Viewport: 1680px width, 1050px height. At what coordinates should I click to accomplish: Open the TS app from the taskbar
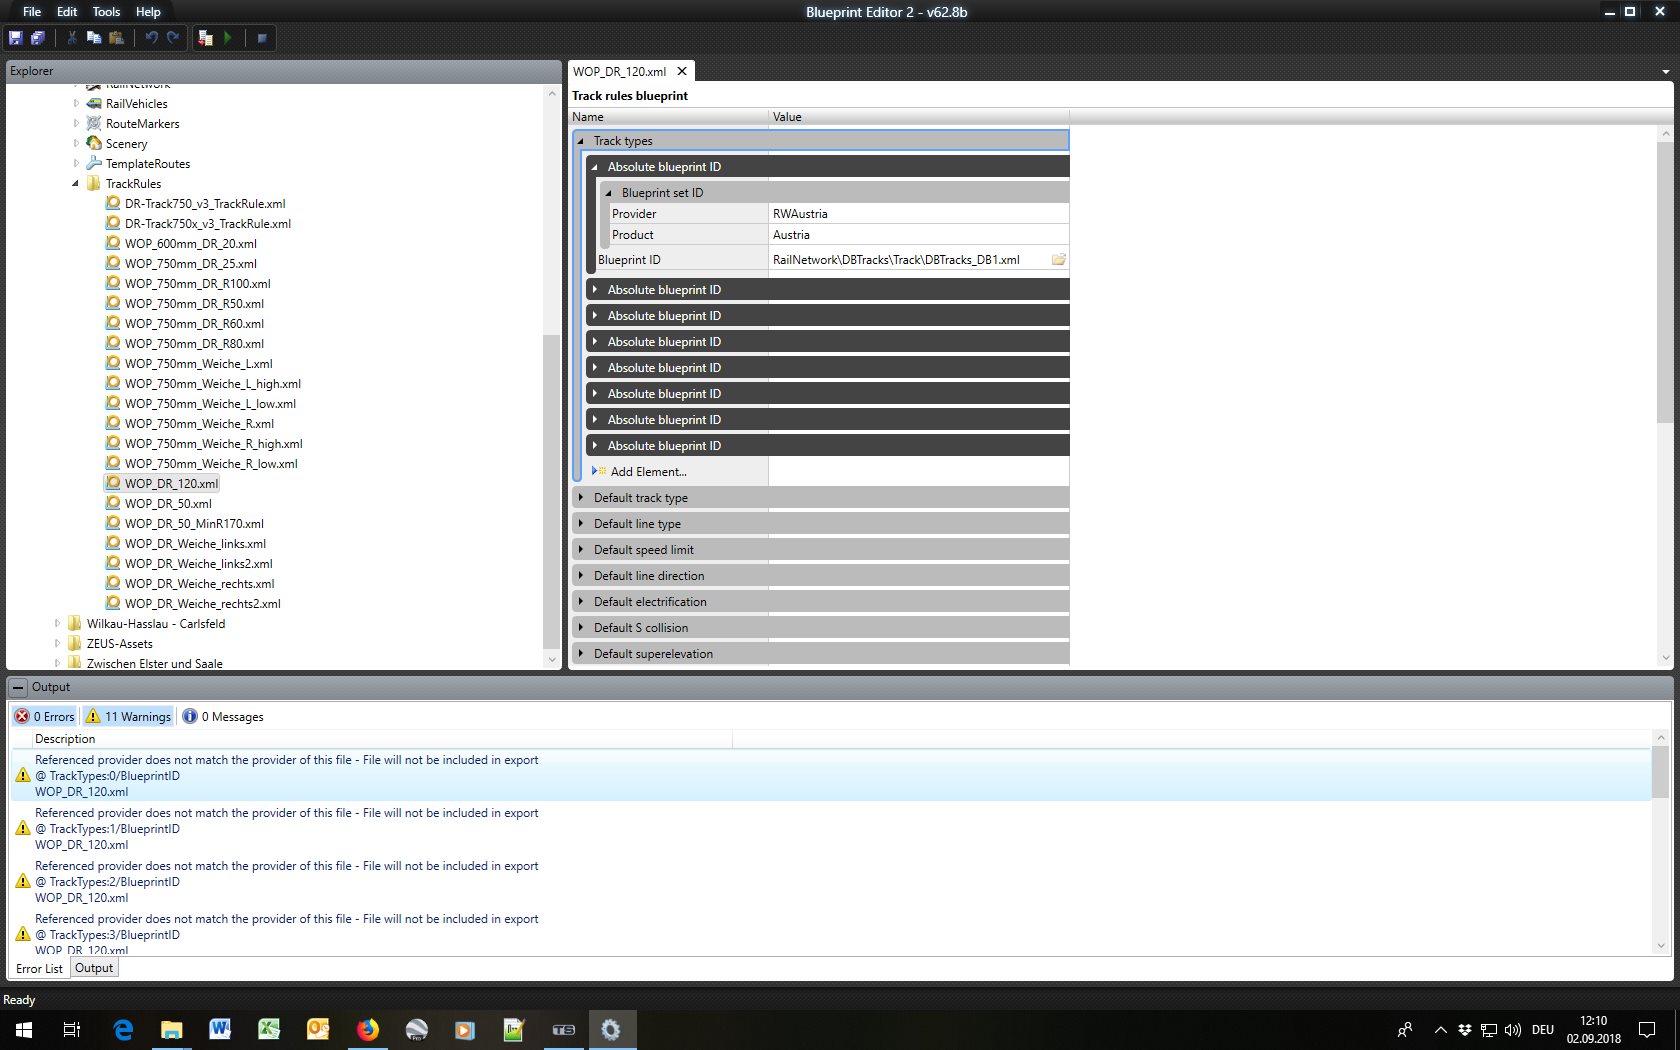[x=563, y=1029]
